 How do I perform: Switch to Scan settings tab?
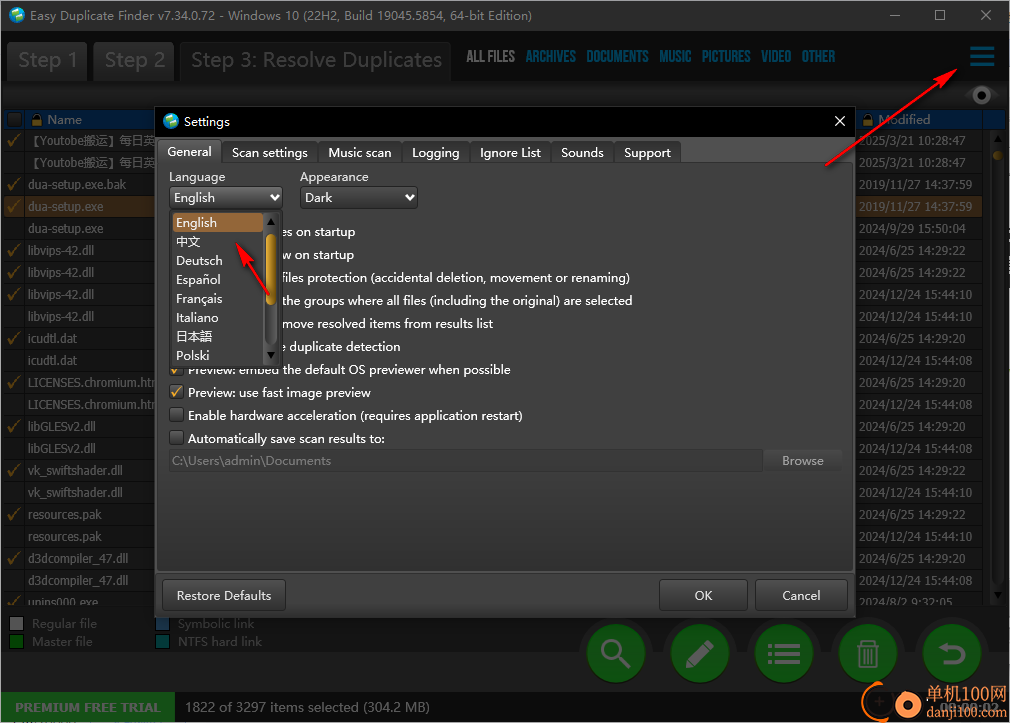point(269,153)
